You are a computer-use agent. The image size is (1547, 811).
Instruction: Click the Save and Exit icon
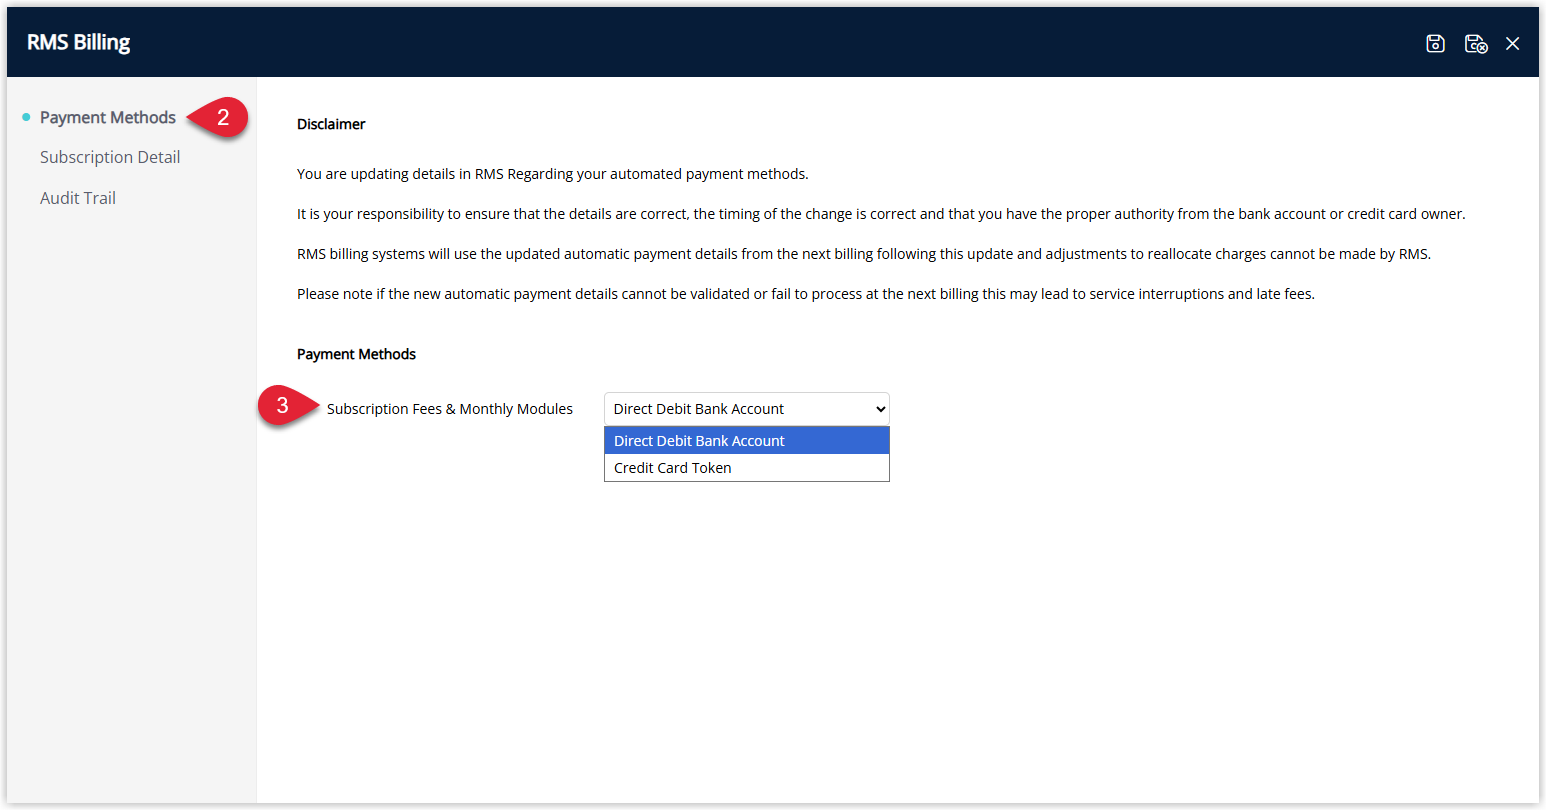click(x=1476, y=43)
